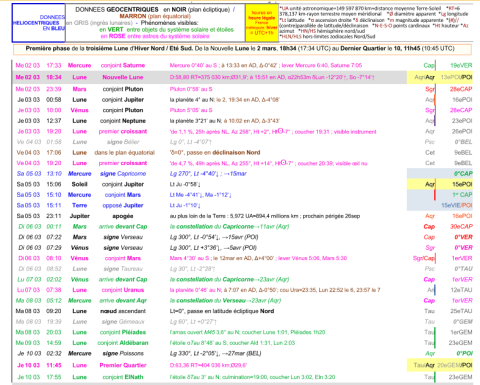Select the red '0°VER' cell for Mars
The height and width of the screenshot is (385, 480).
pyautogui.click(x=463, y=237)
